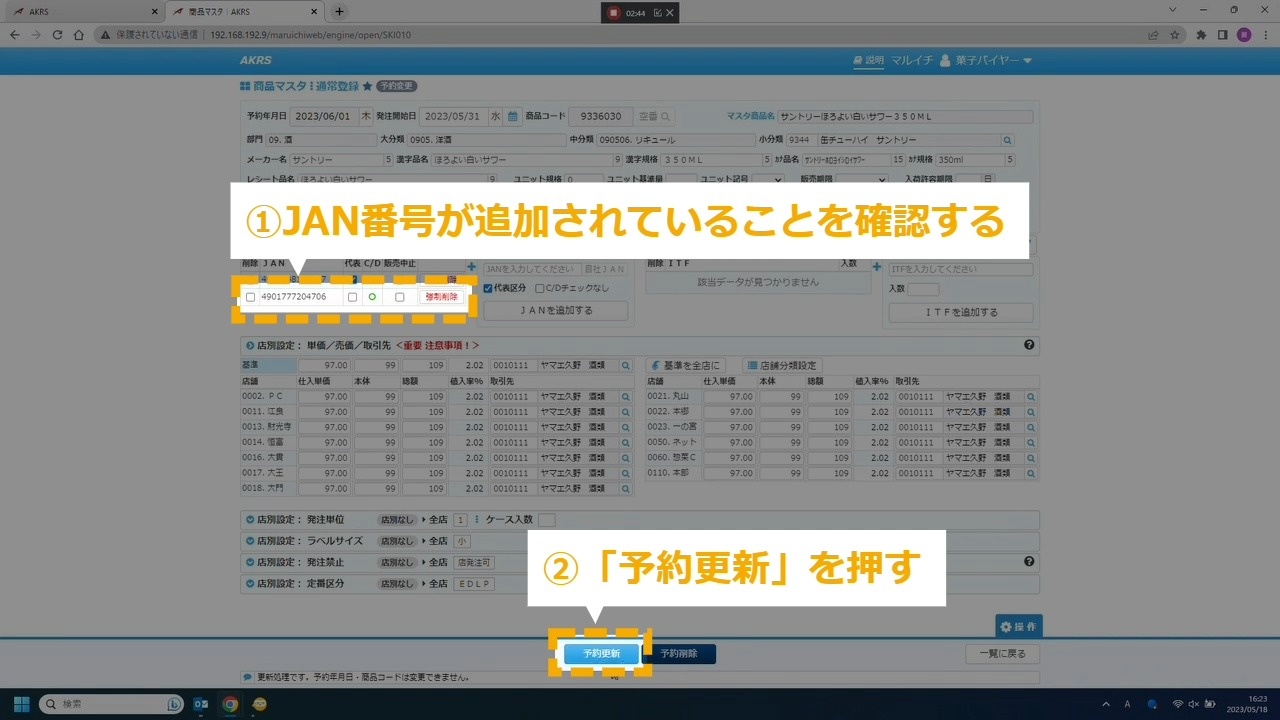This screenshot has width=1280, height=720.
Task: Click the calendar icon beside 発注開始日
Action: tap(513, 116)
